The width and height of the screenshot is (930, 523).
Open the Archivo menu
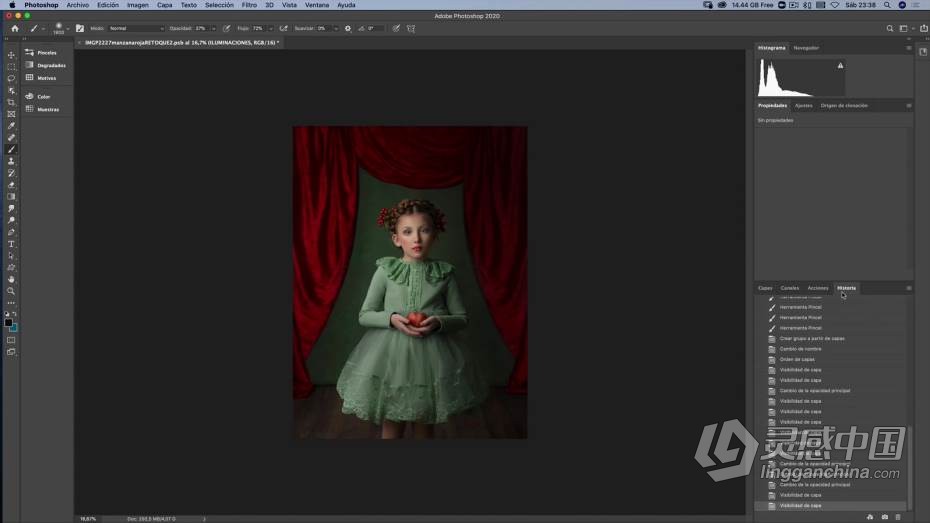tap(78, 5)
